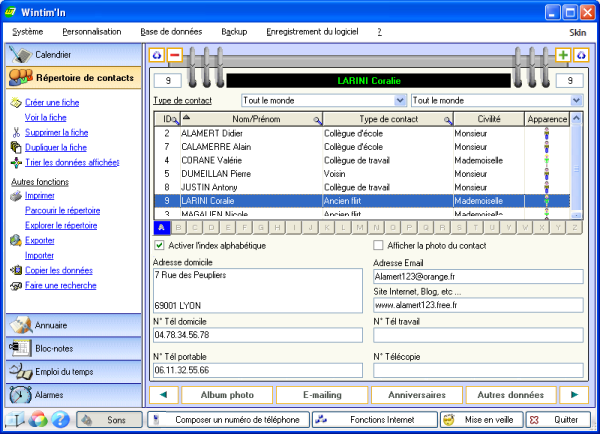
Task: Open the Calendrier panel
Action: pos(73,55)
